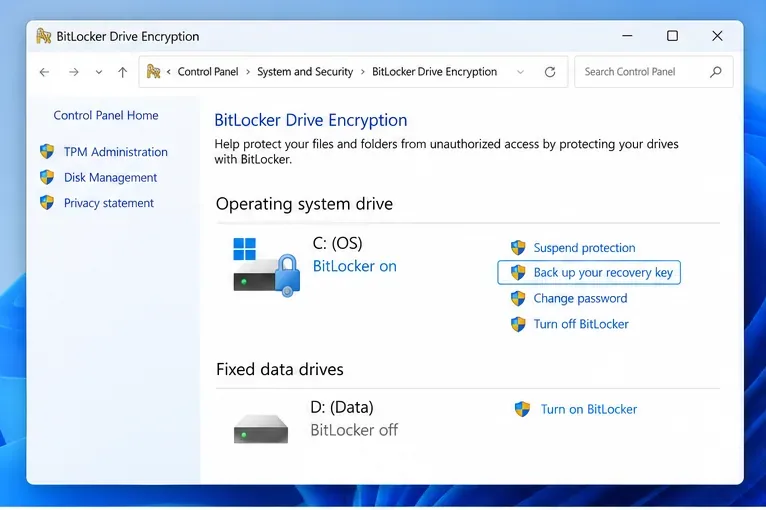The width and height of the screenshot is (766, 510).
Task: Open Control Panel breadcrumb
Action: (208, 72)
